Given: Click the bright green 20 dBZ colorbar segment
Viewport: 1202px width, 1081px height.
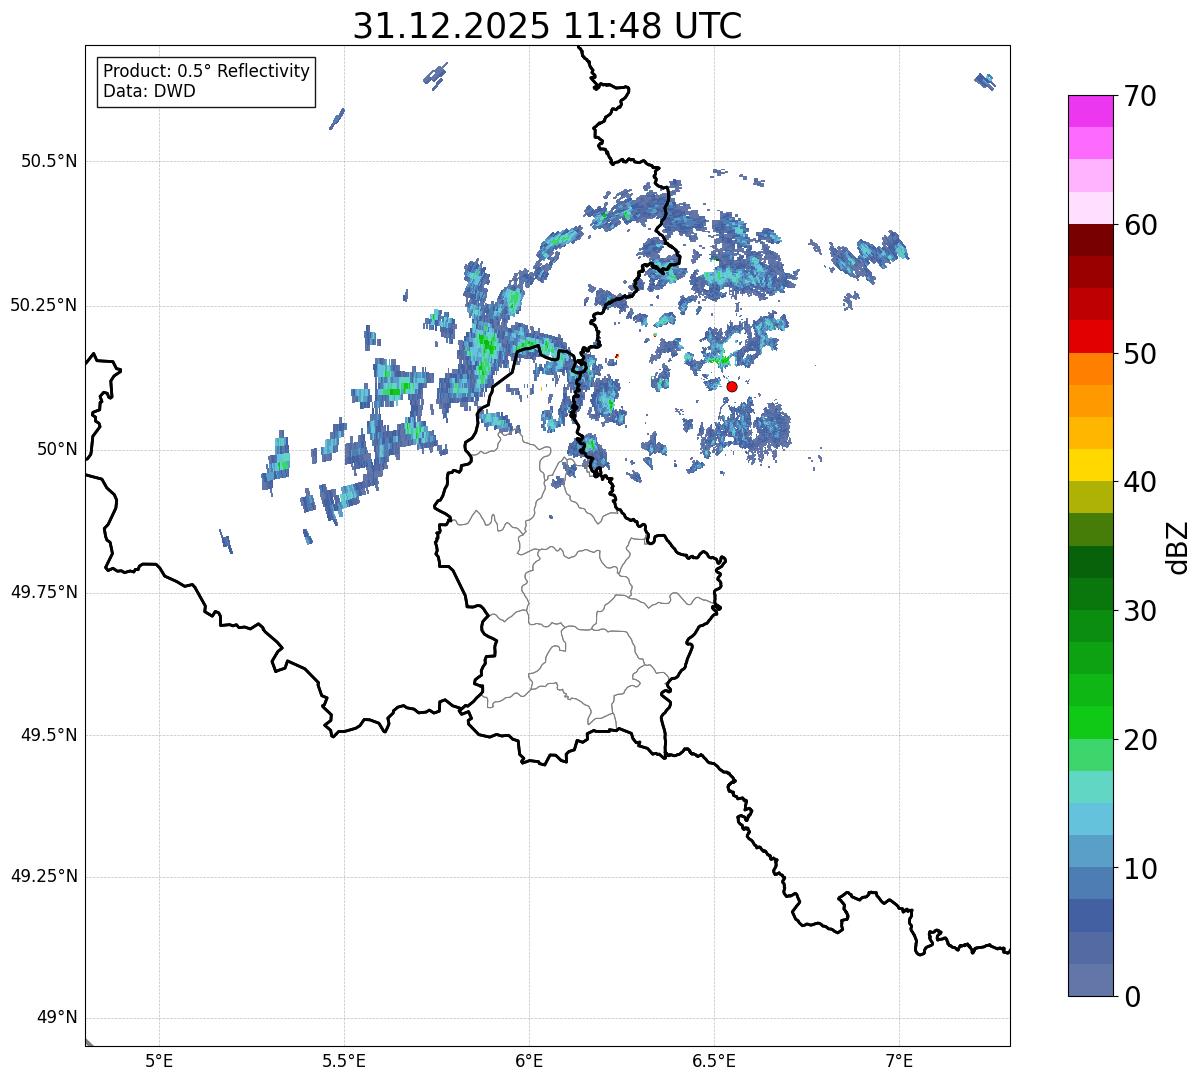Looking at the screenshot, I should 1090,723.
